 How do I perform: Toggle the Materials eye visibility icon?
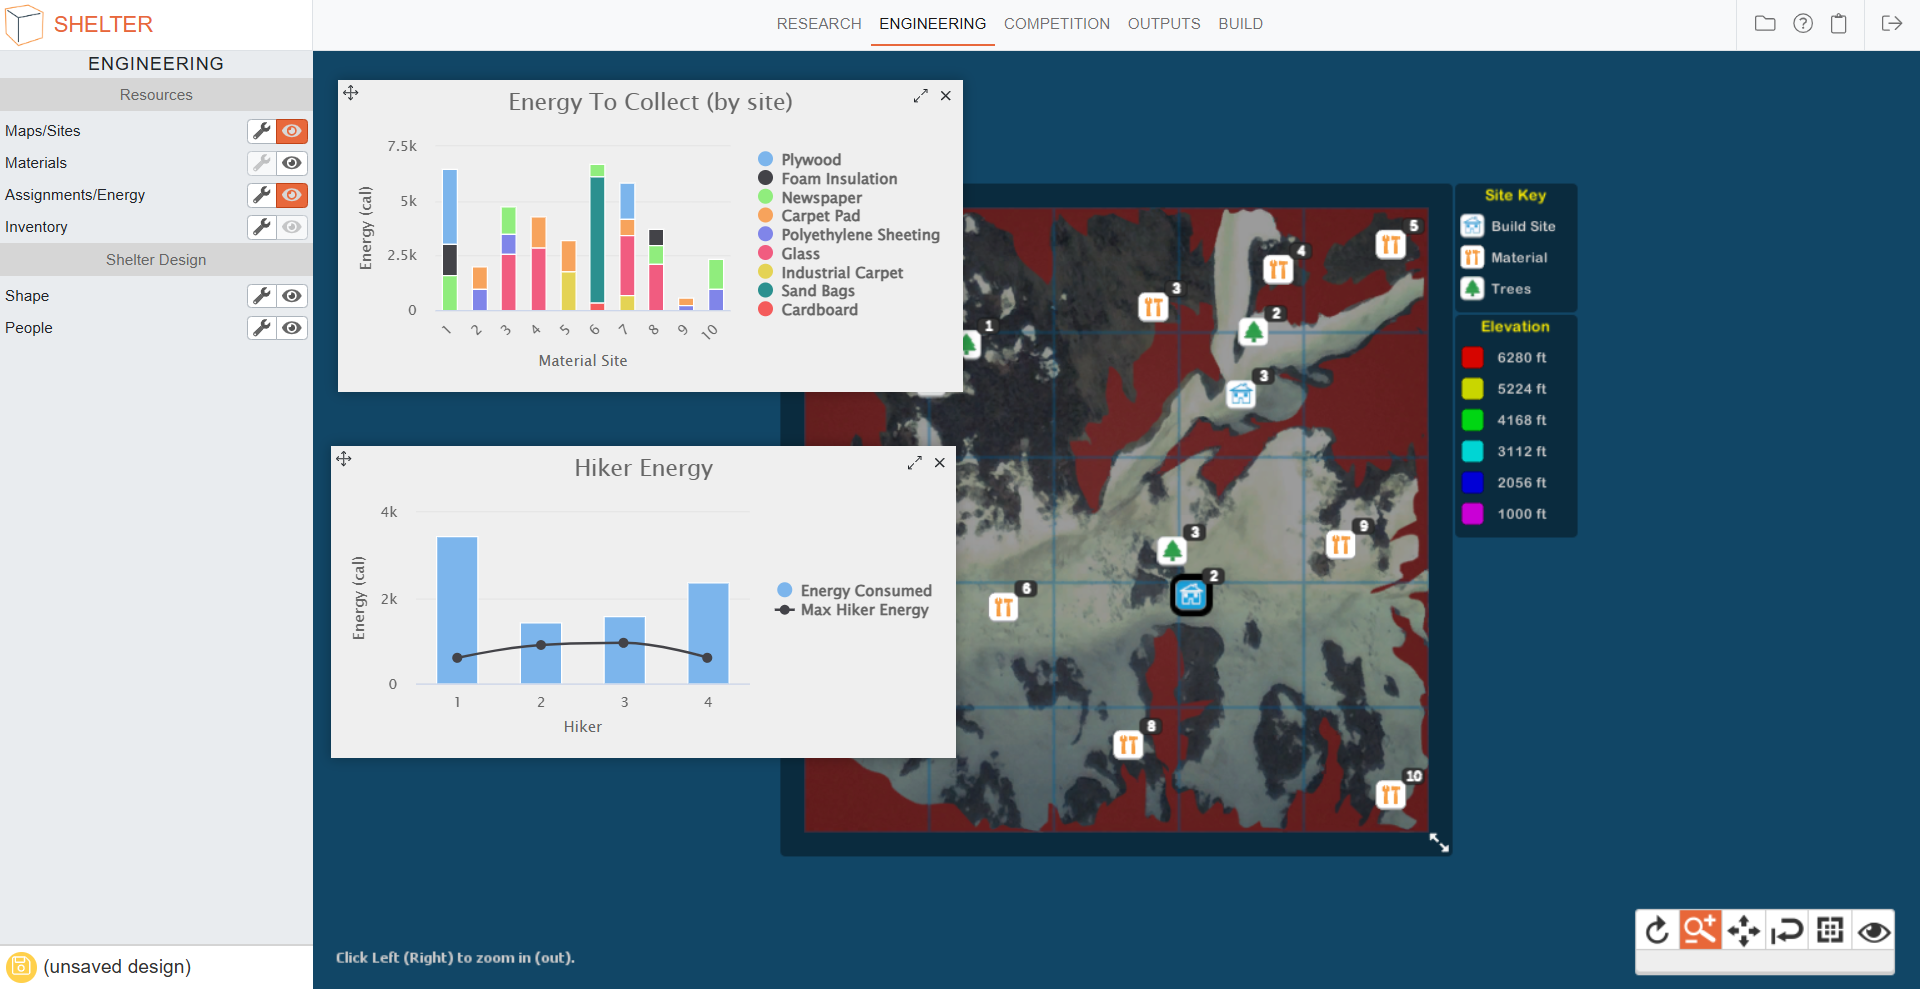(x=292, y=163)
